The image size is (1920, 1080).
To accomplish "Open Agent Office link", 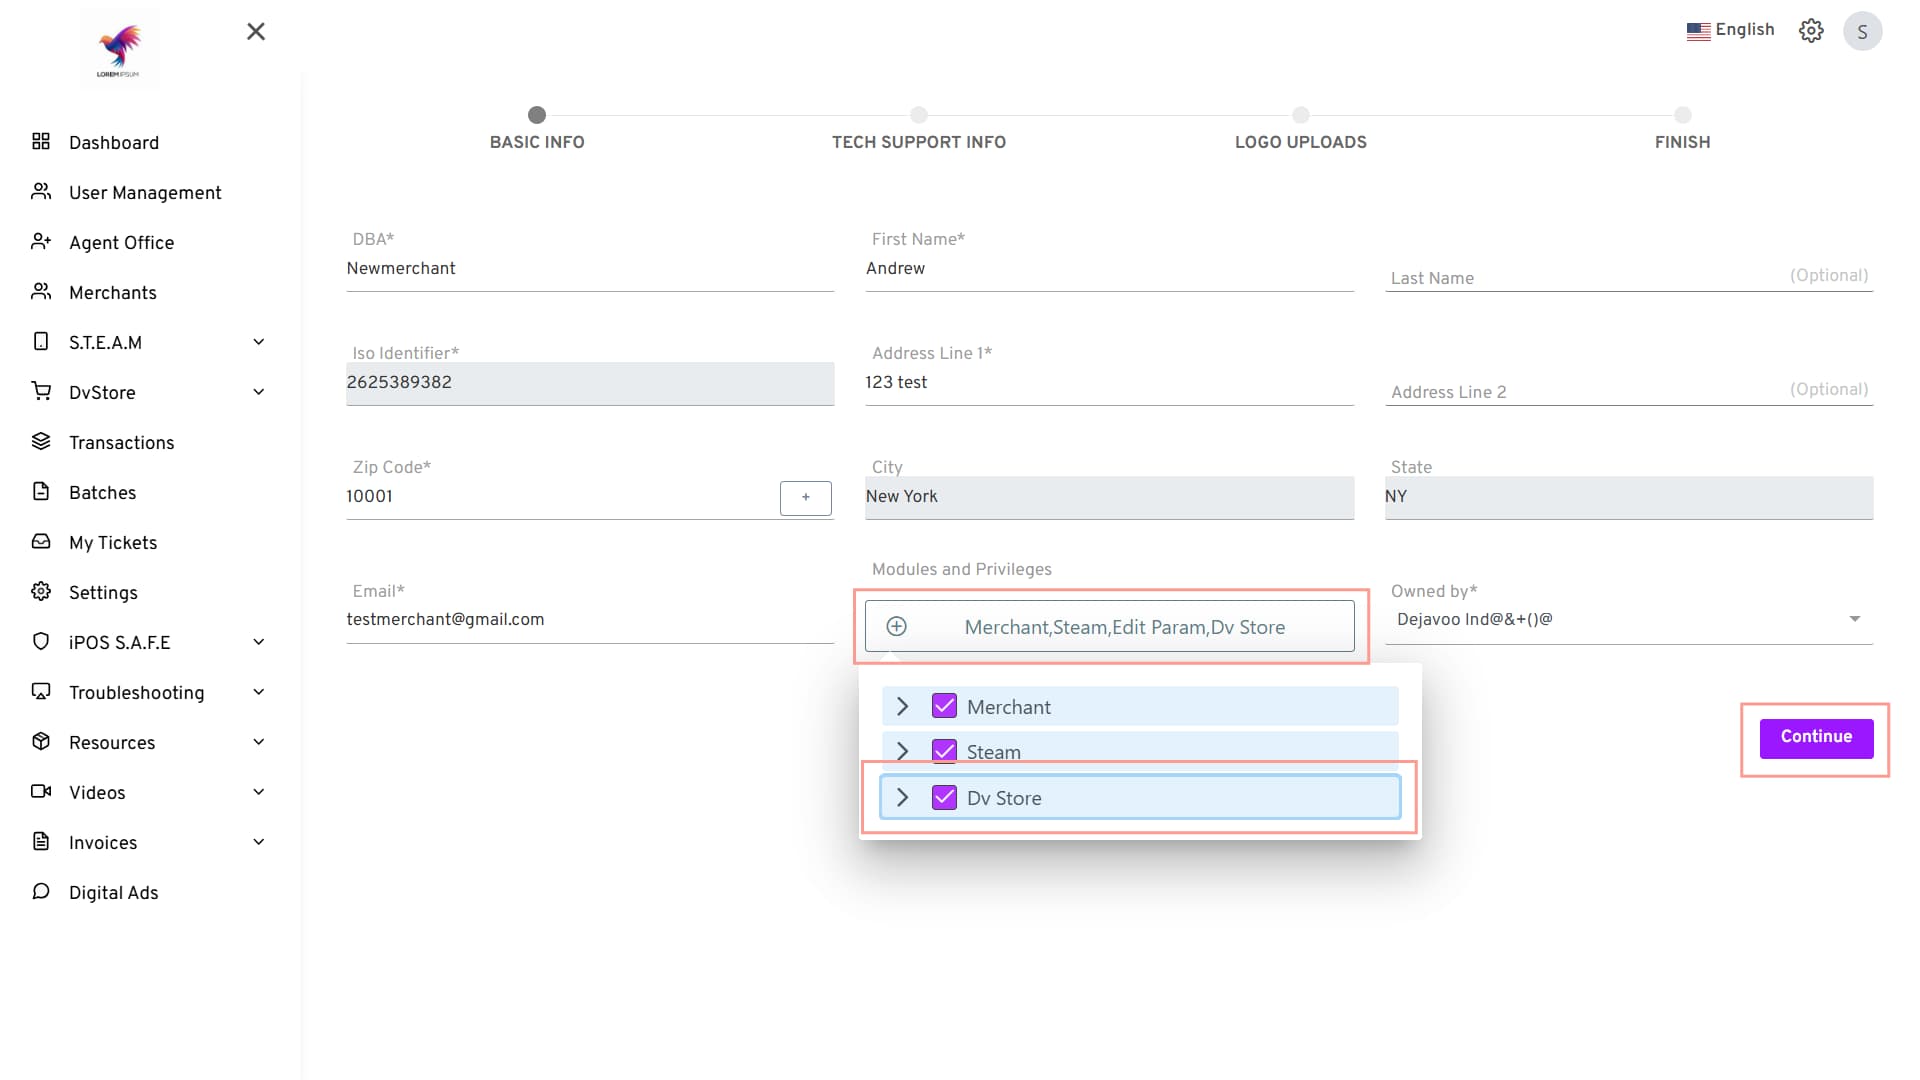I will coord(121,242).
